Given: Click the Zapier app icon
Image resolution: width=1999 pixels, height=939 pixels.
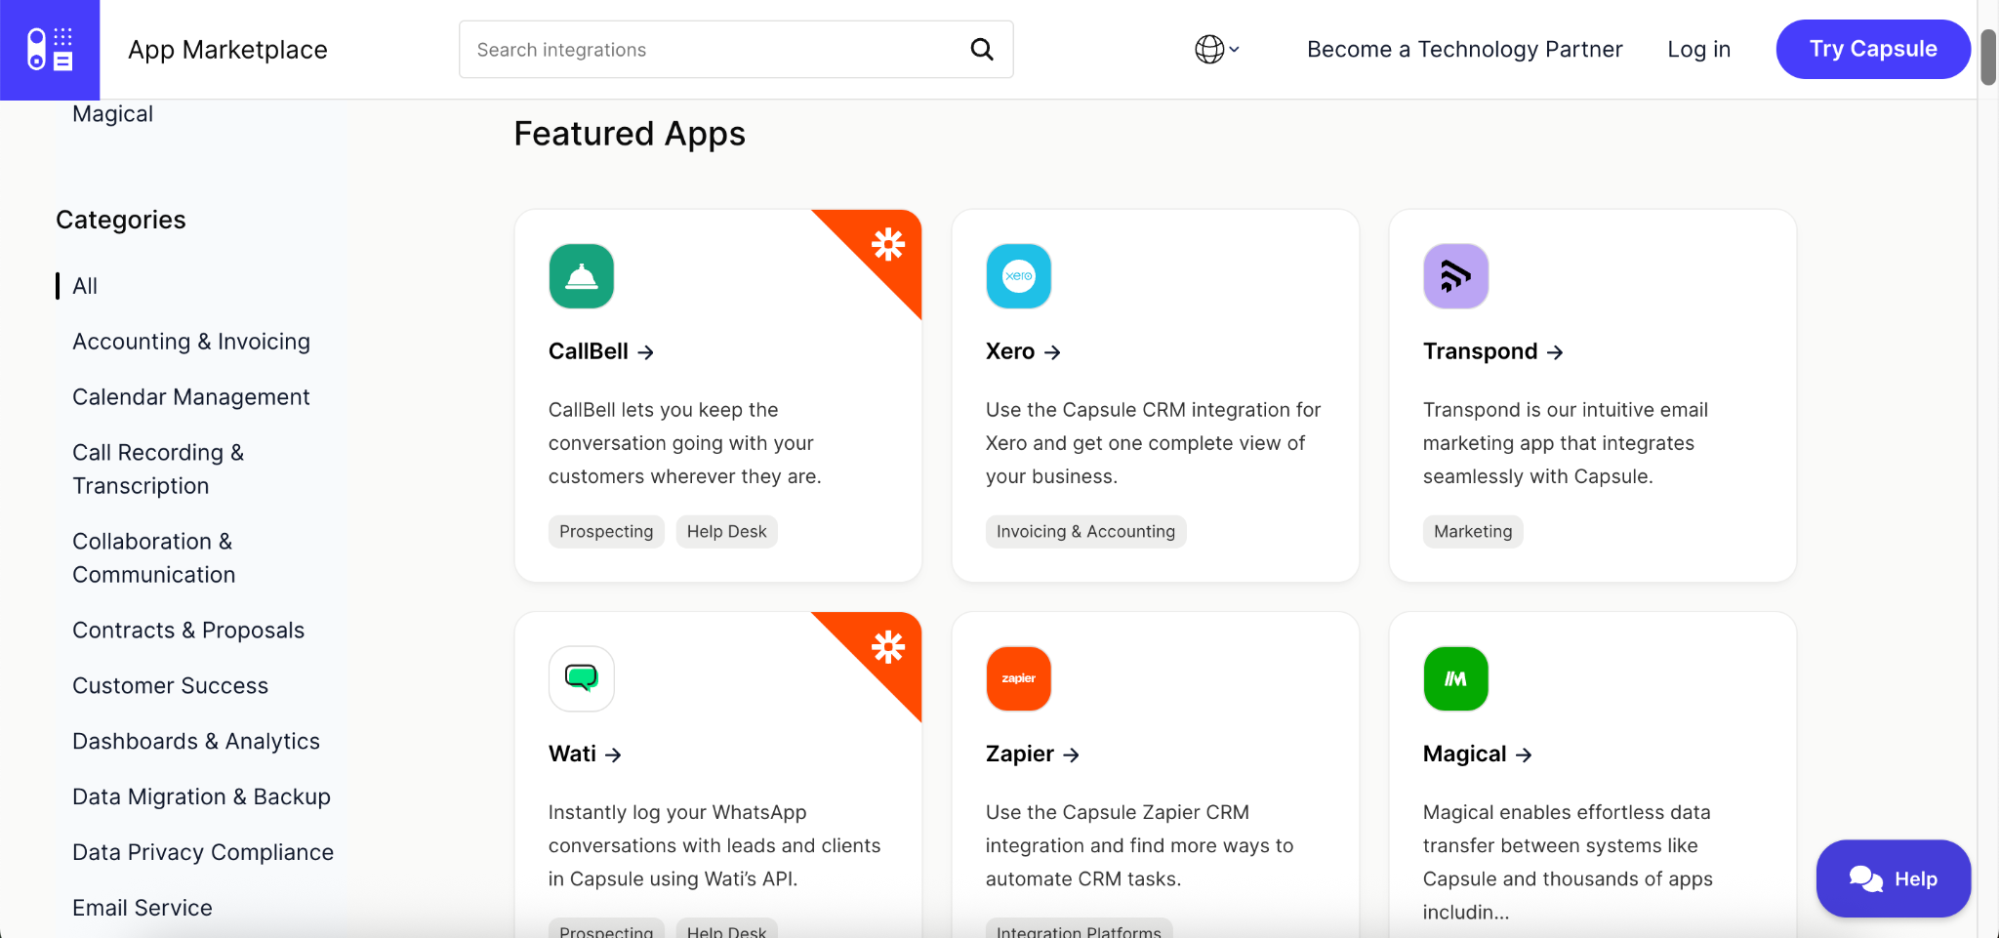Looking at the screenshot, I should [1018, 679].
